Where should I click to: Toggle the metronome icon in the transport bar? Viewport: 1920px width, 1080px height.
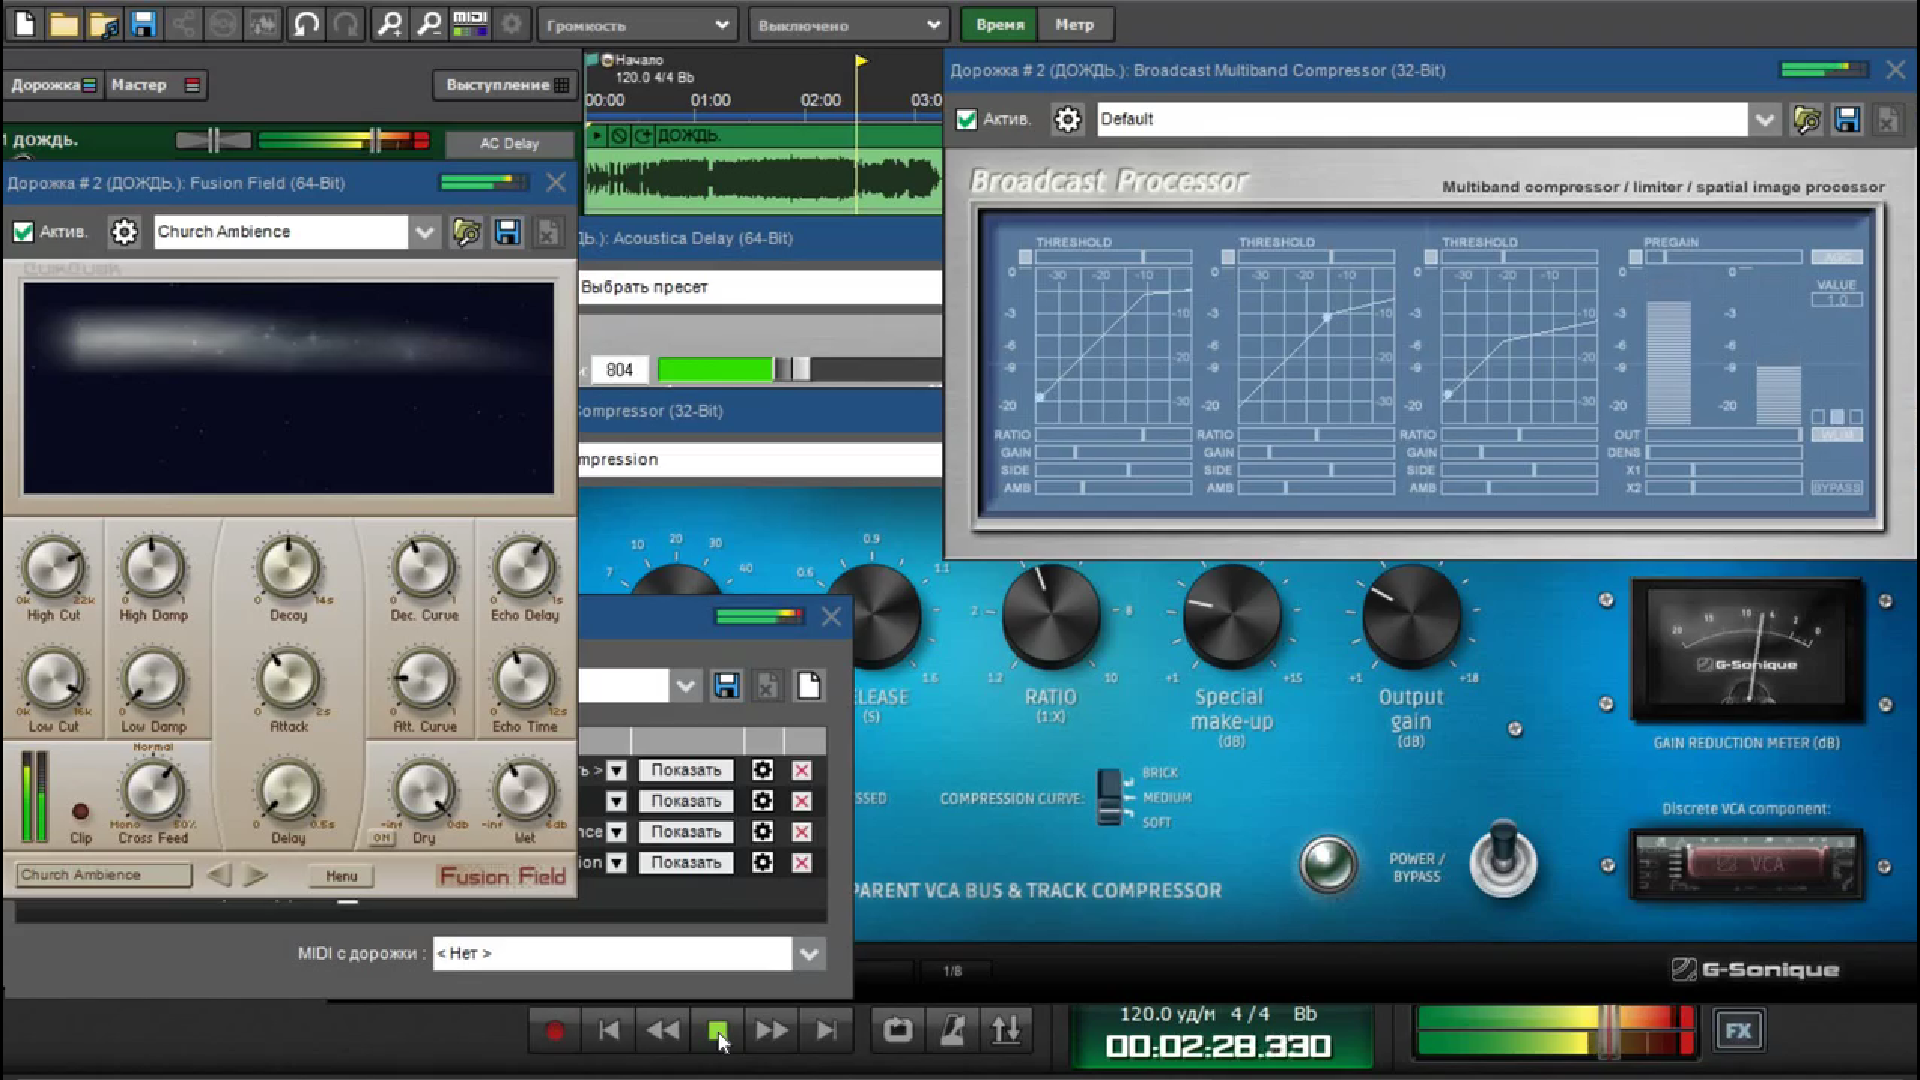952,1030
